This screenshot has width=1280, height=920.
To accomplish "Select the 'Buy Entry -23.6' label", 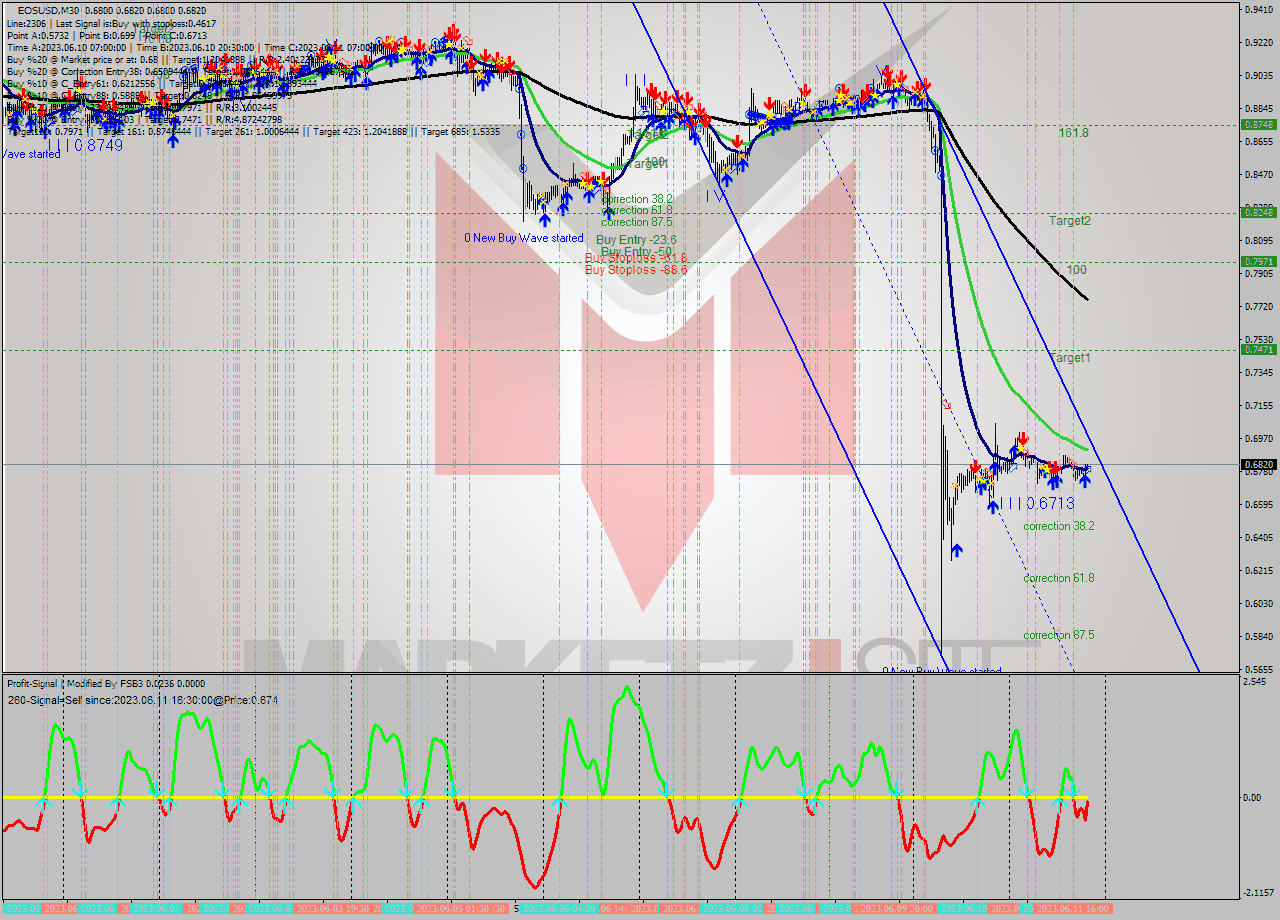I will point(636,240).
